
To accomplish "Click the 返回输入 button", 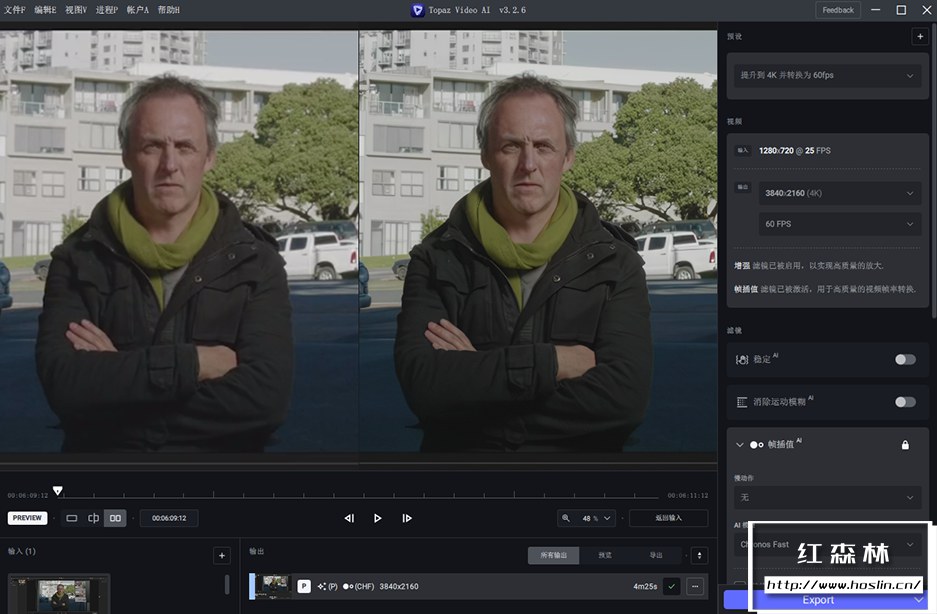I will (x=668, y=517).
